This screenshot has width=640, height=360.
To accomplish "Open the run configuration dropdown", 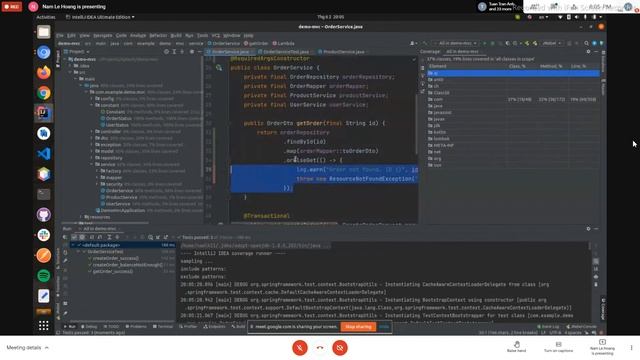I will coord(456,43).
